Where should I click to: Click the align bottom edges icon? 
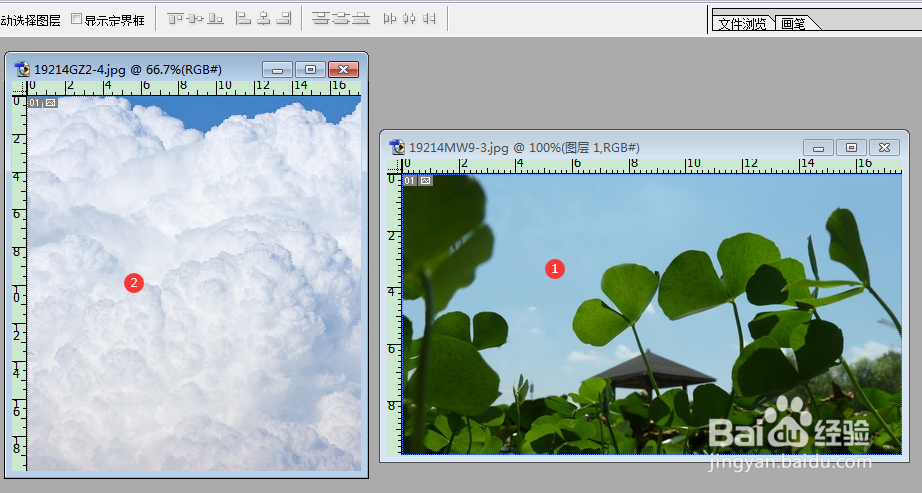(216, 19)
